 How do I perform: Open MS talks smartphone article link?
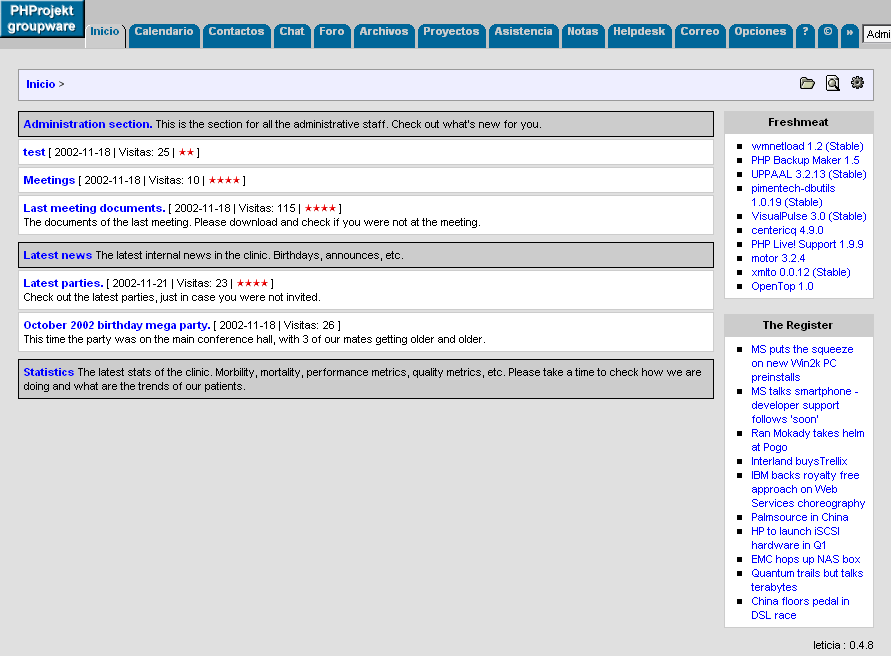pos(805,405)
